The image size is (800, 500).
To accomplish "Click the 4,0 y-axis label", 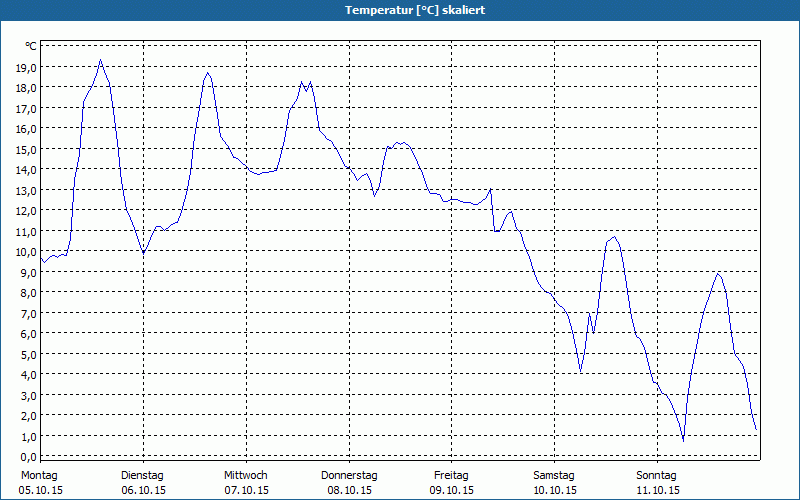I will coord(29,374).
